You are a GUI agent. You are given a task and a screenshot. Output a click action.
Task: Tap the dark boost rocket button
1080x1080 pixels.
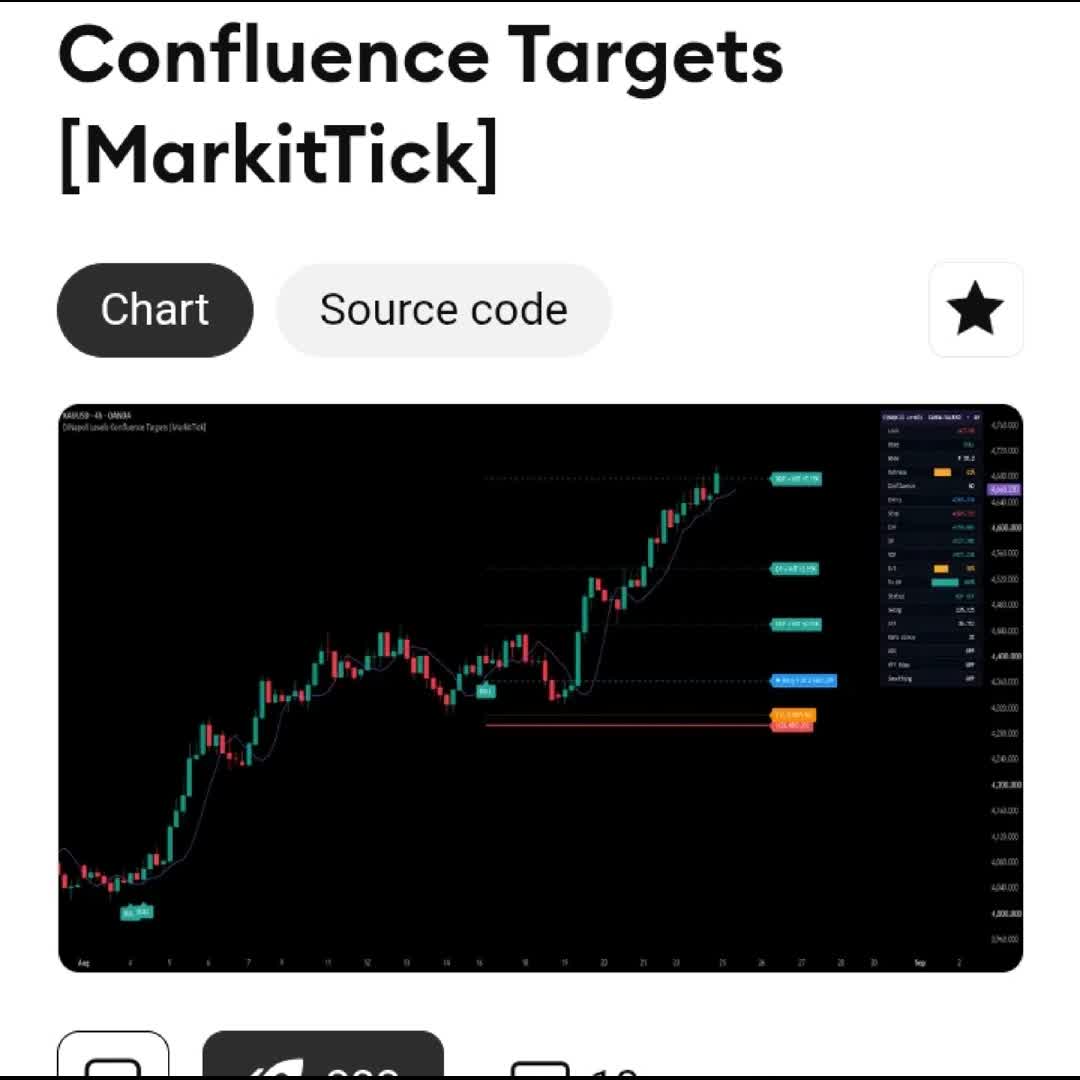[x=323, y=1055]
